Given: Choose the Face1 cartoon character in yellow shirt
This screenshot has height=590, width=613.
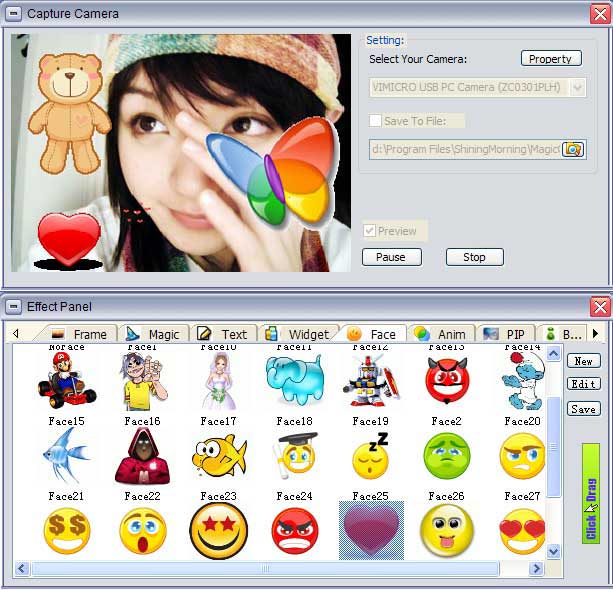Looking at the screenshot, I should tap(143, 381).
